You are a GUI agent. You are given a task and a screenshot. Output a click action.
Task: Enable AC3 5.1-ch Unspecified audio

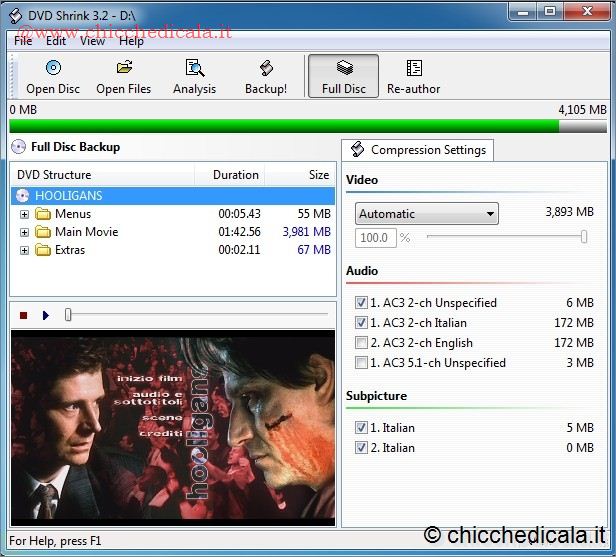tap(361, 363)
